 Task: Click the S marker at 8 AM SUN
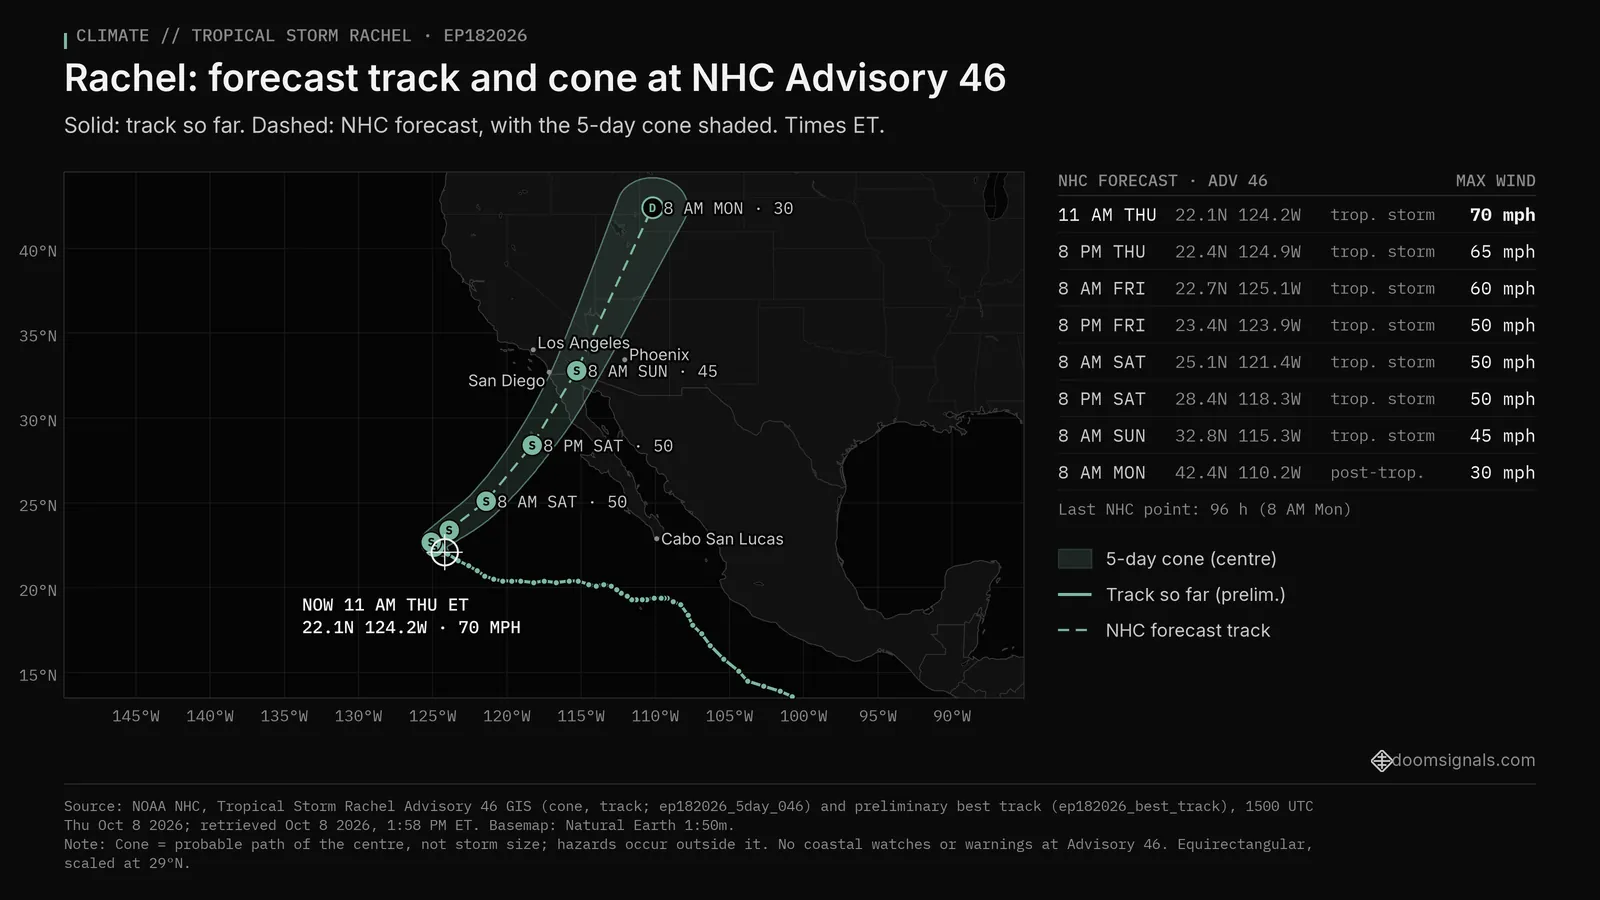tap(576, 371)
